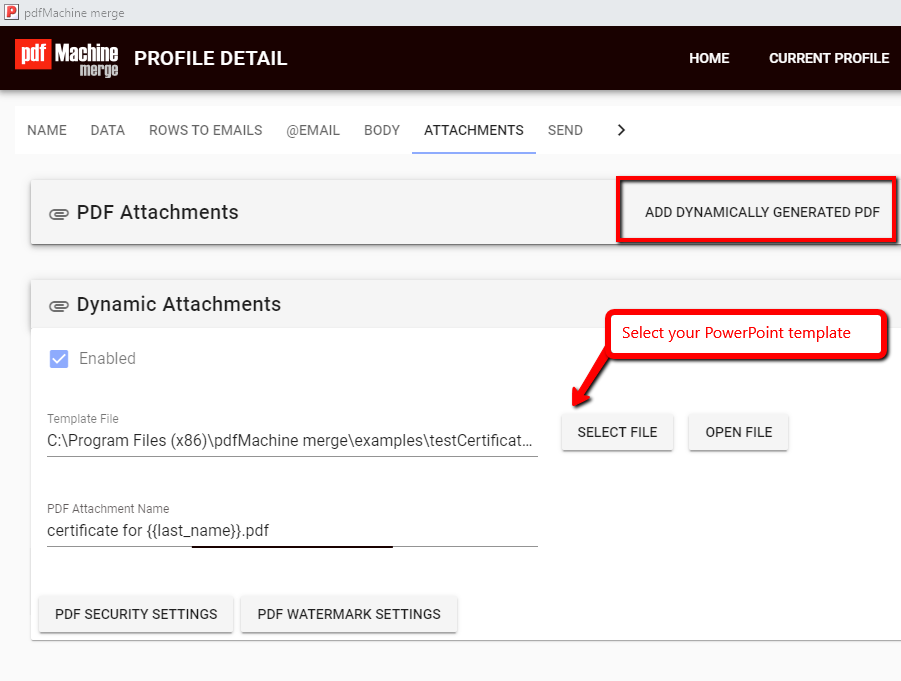The image size is (901, 681).
Task: Show more tabs with the right chevron
Action: 621,130
